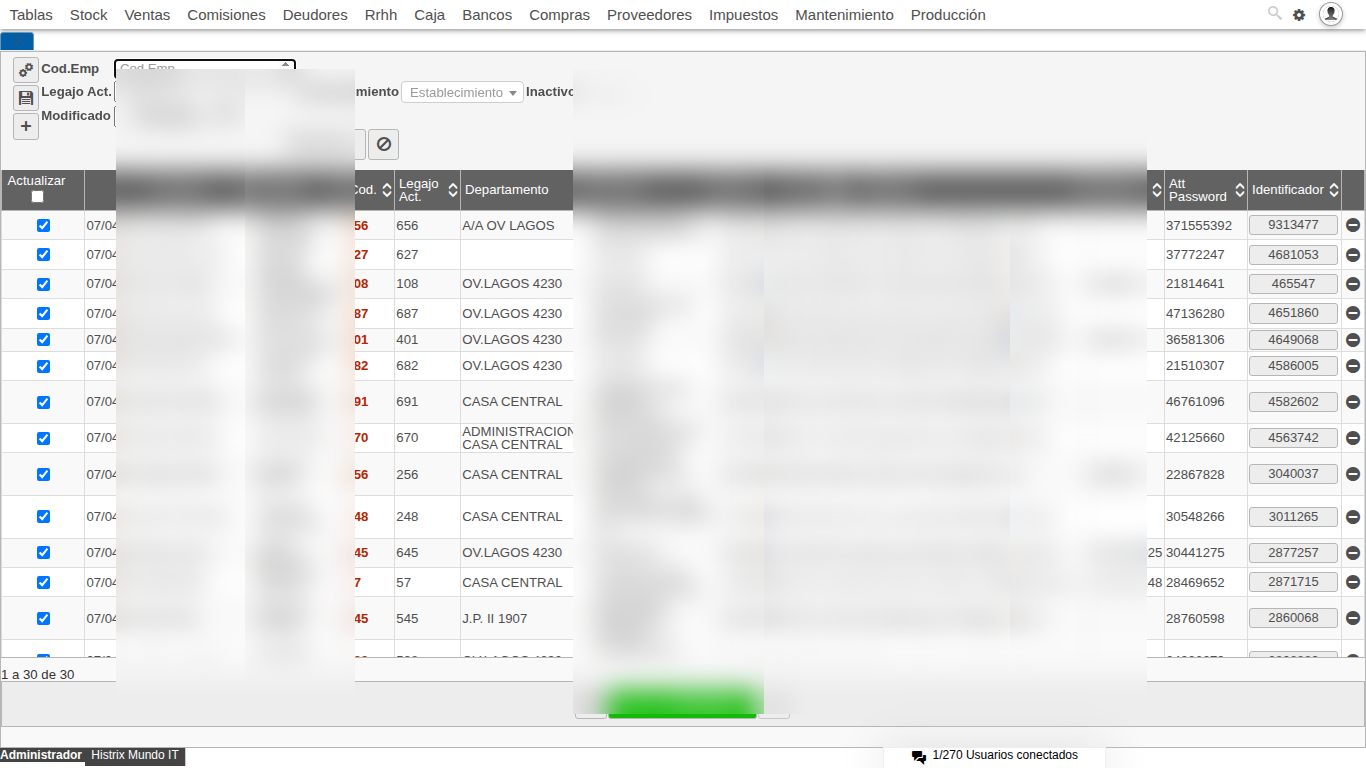
Task: Open the Proveedores menu
Action: click(x=649, y=15)
